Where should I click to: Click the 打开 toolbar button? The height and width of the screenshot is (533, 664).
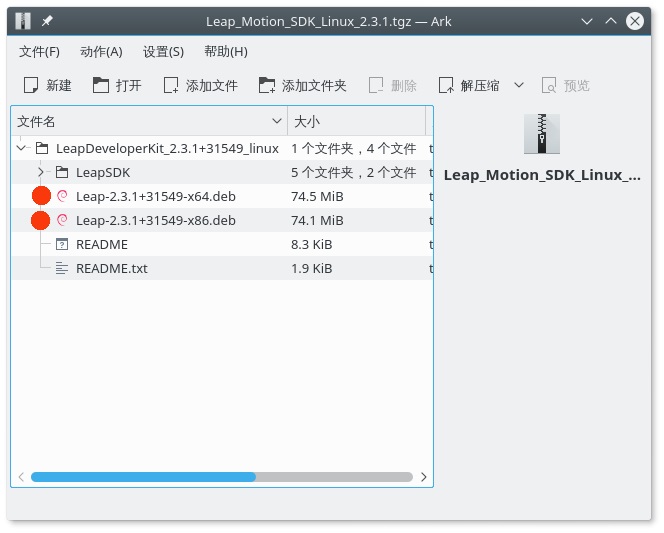point(117,86)
